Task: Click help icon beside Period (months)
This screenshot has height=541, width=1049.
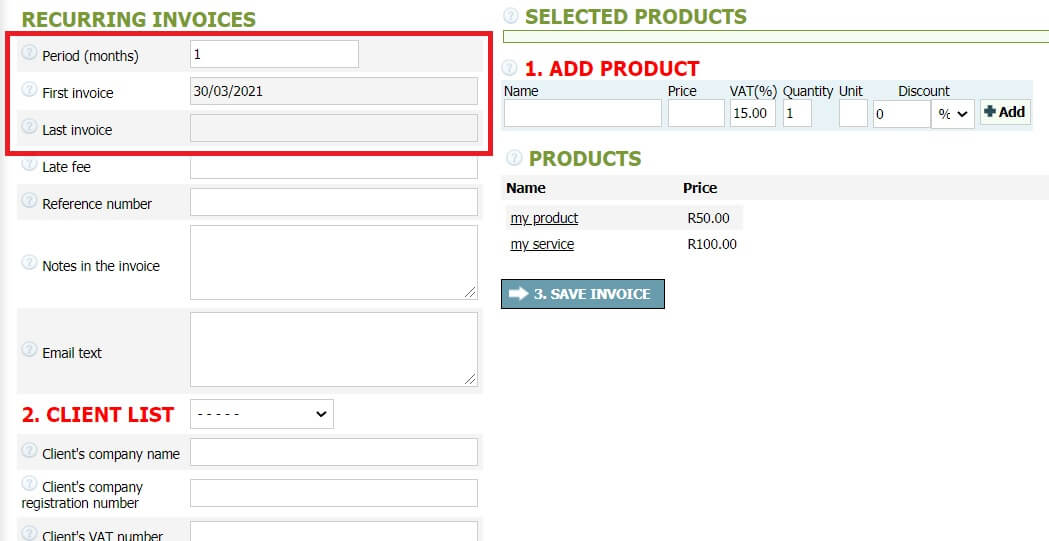Action: tap(29, 52)
